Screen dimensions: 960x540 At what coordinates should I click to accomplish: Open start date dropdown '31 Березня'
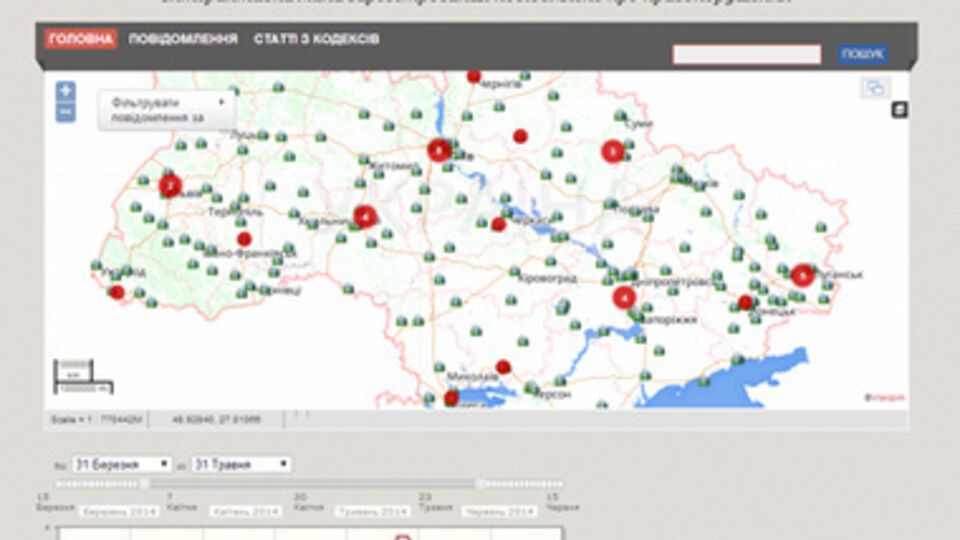click(x=122, y=464)
